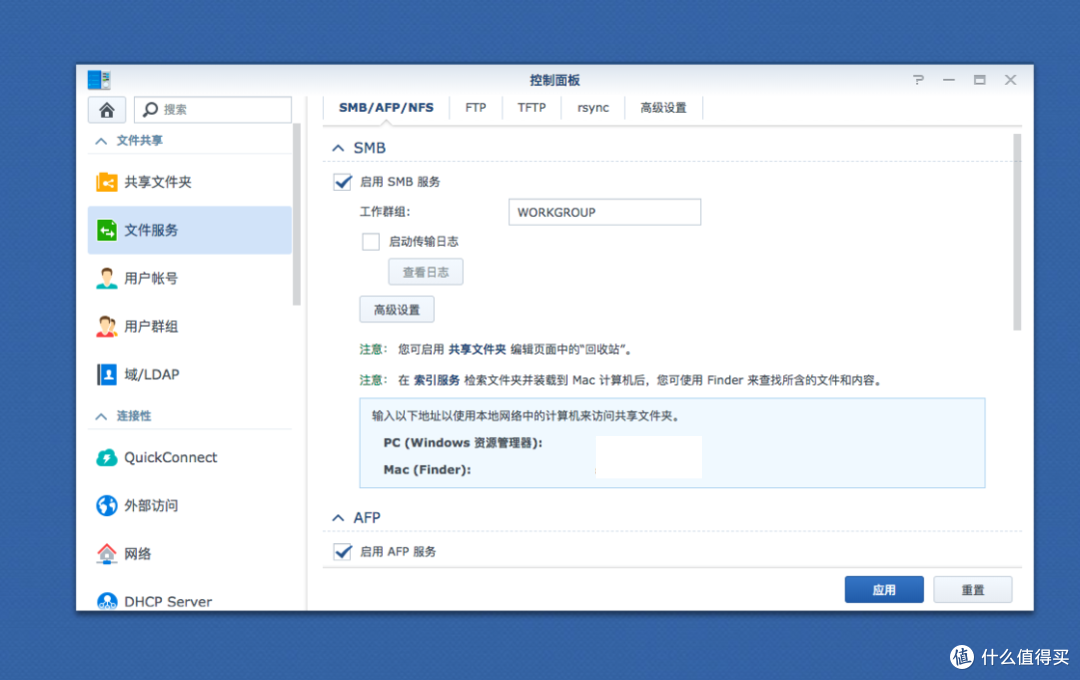The image size is (1080, 680).
Task: Minimize the Control Panel window
Action: pos(948,80)
